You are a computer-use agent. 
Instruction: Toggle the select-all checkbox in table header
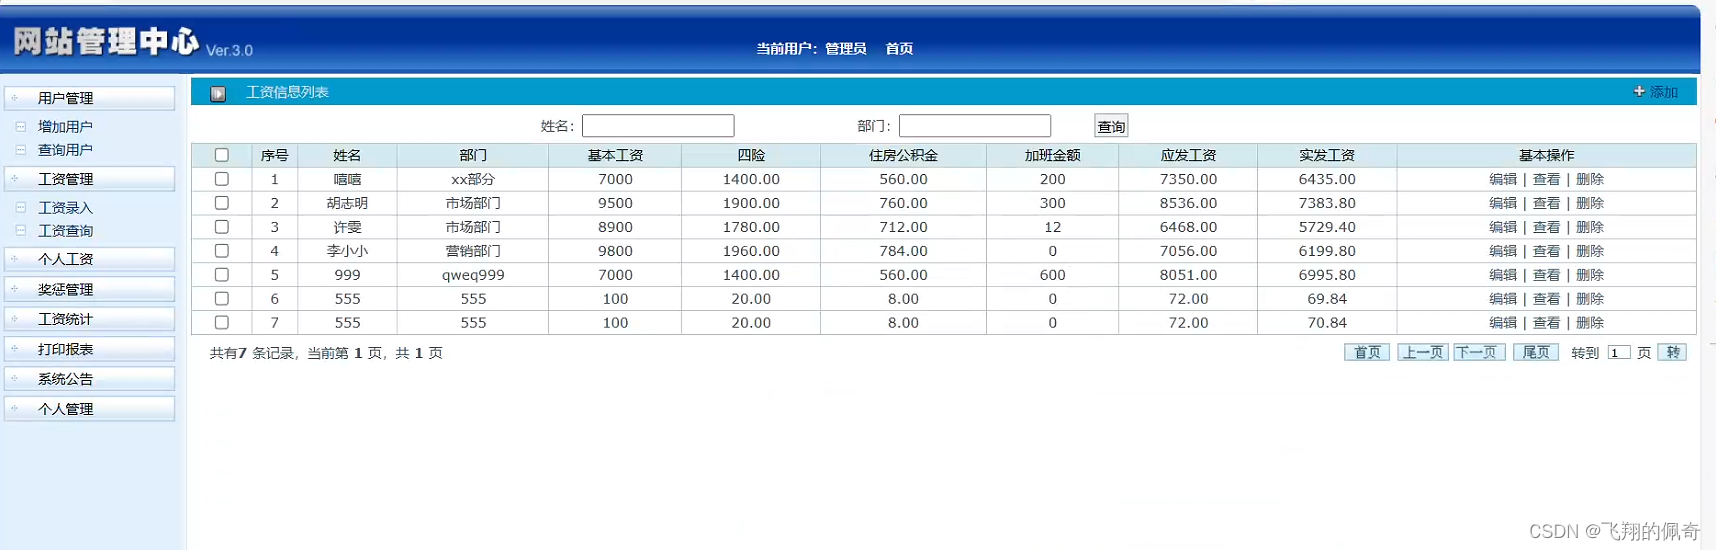click(222, 155)
